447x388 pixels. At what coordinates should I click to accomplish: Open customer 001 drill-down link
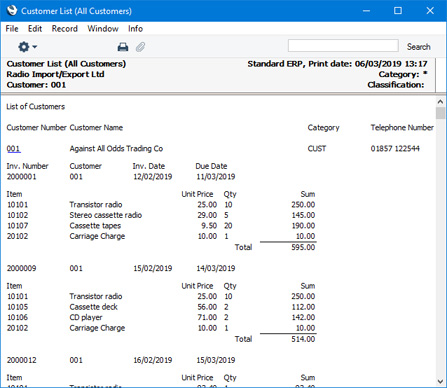point(13,149)
